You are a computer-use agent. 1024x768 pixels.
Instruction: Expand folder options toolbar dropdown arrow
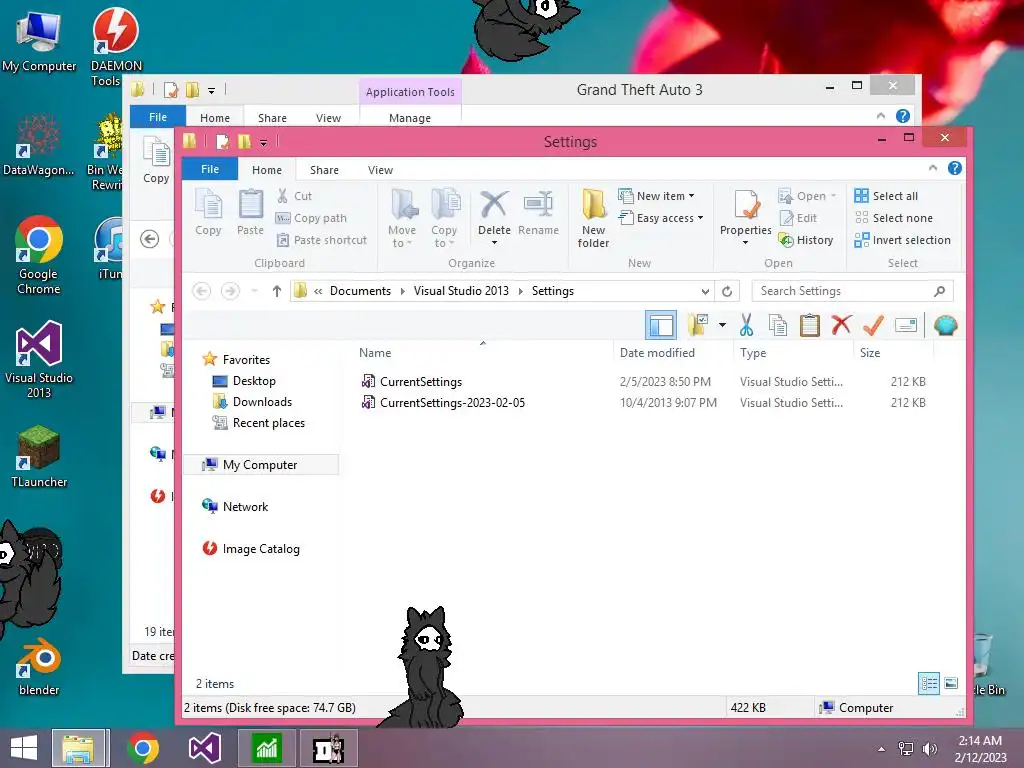[x=722, y=325]
